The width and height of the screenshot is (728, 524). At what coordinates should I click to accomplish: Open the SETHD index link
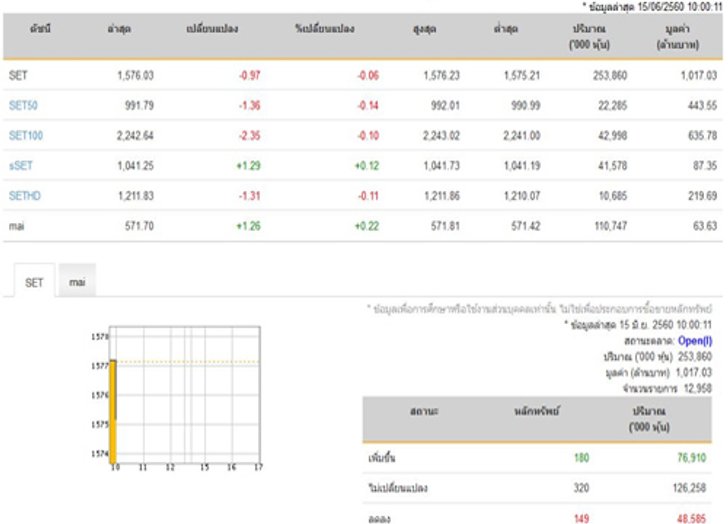click(25, 196)
